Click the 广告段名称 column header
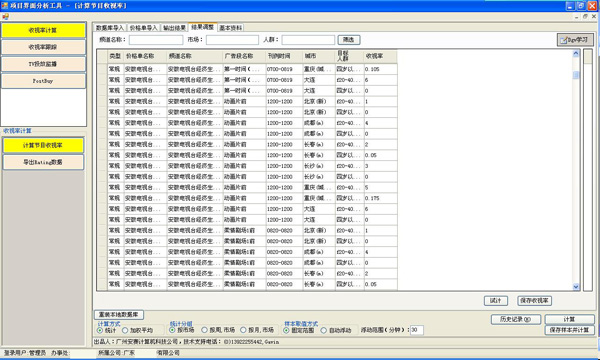The image size is (600, 360). (244, 56)
